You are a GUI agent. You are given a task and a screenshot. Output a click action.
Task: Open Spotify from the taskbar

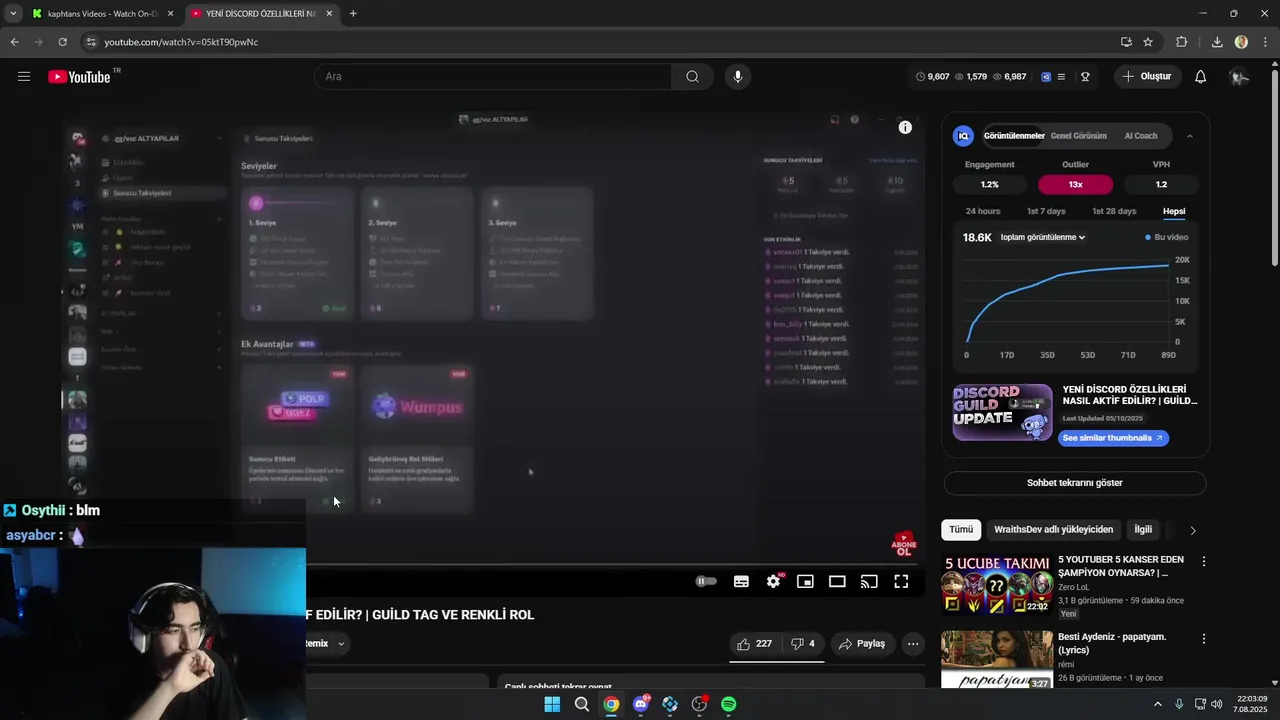728,704
